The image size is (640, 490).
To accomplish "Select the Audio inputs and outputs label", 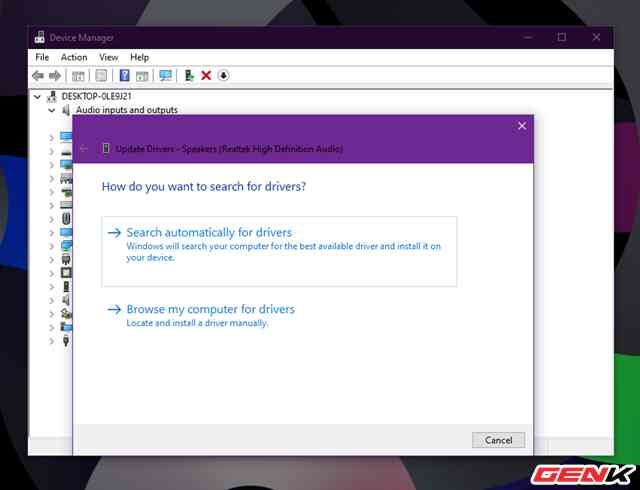I will 127,110.
